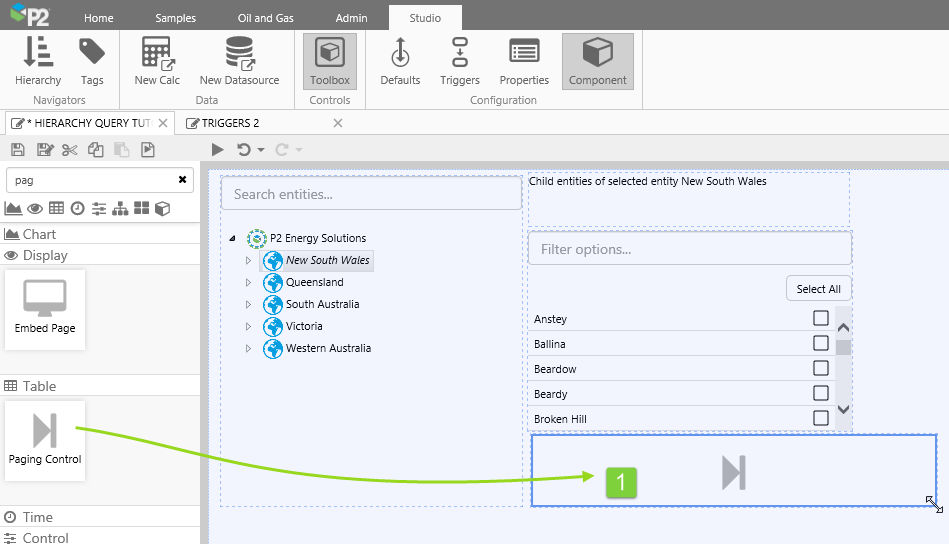Open the Properties panel
The height and width of the screenshot is (544, 949).
coord(524,61)
